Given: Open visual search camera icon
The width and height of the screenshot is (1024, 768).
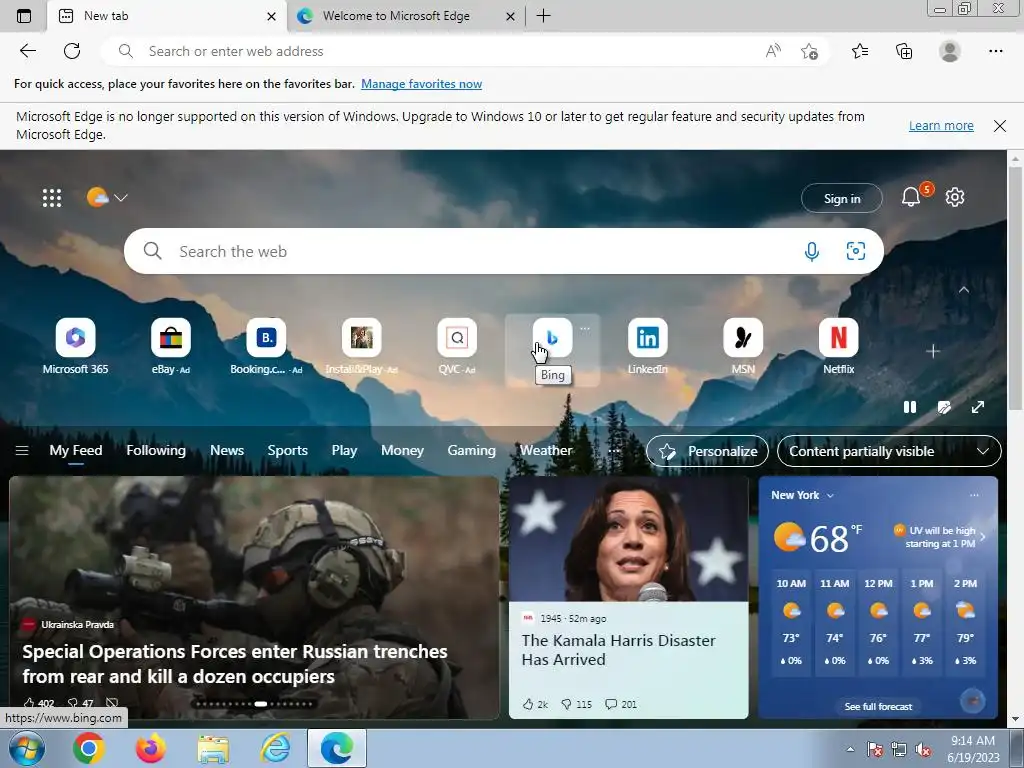Looking at the screenshot, I should (x=856, y=251).
